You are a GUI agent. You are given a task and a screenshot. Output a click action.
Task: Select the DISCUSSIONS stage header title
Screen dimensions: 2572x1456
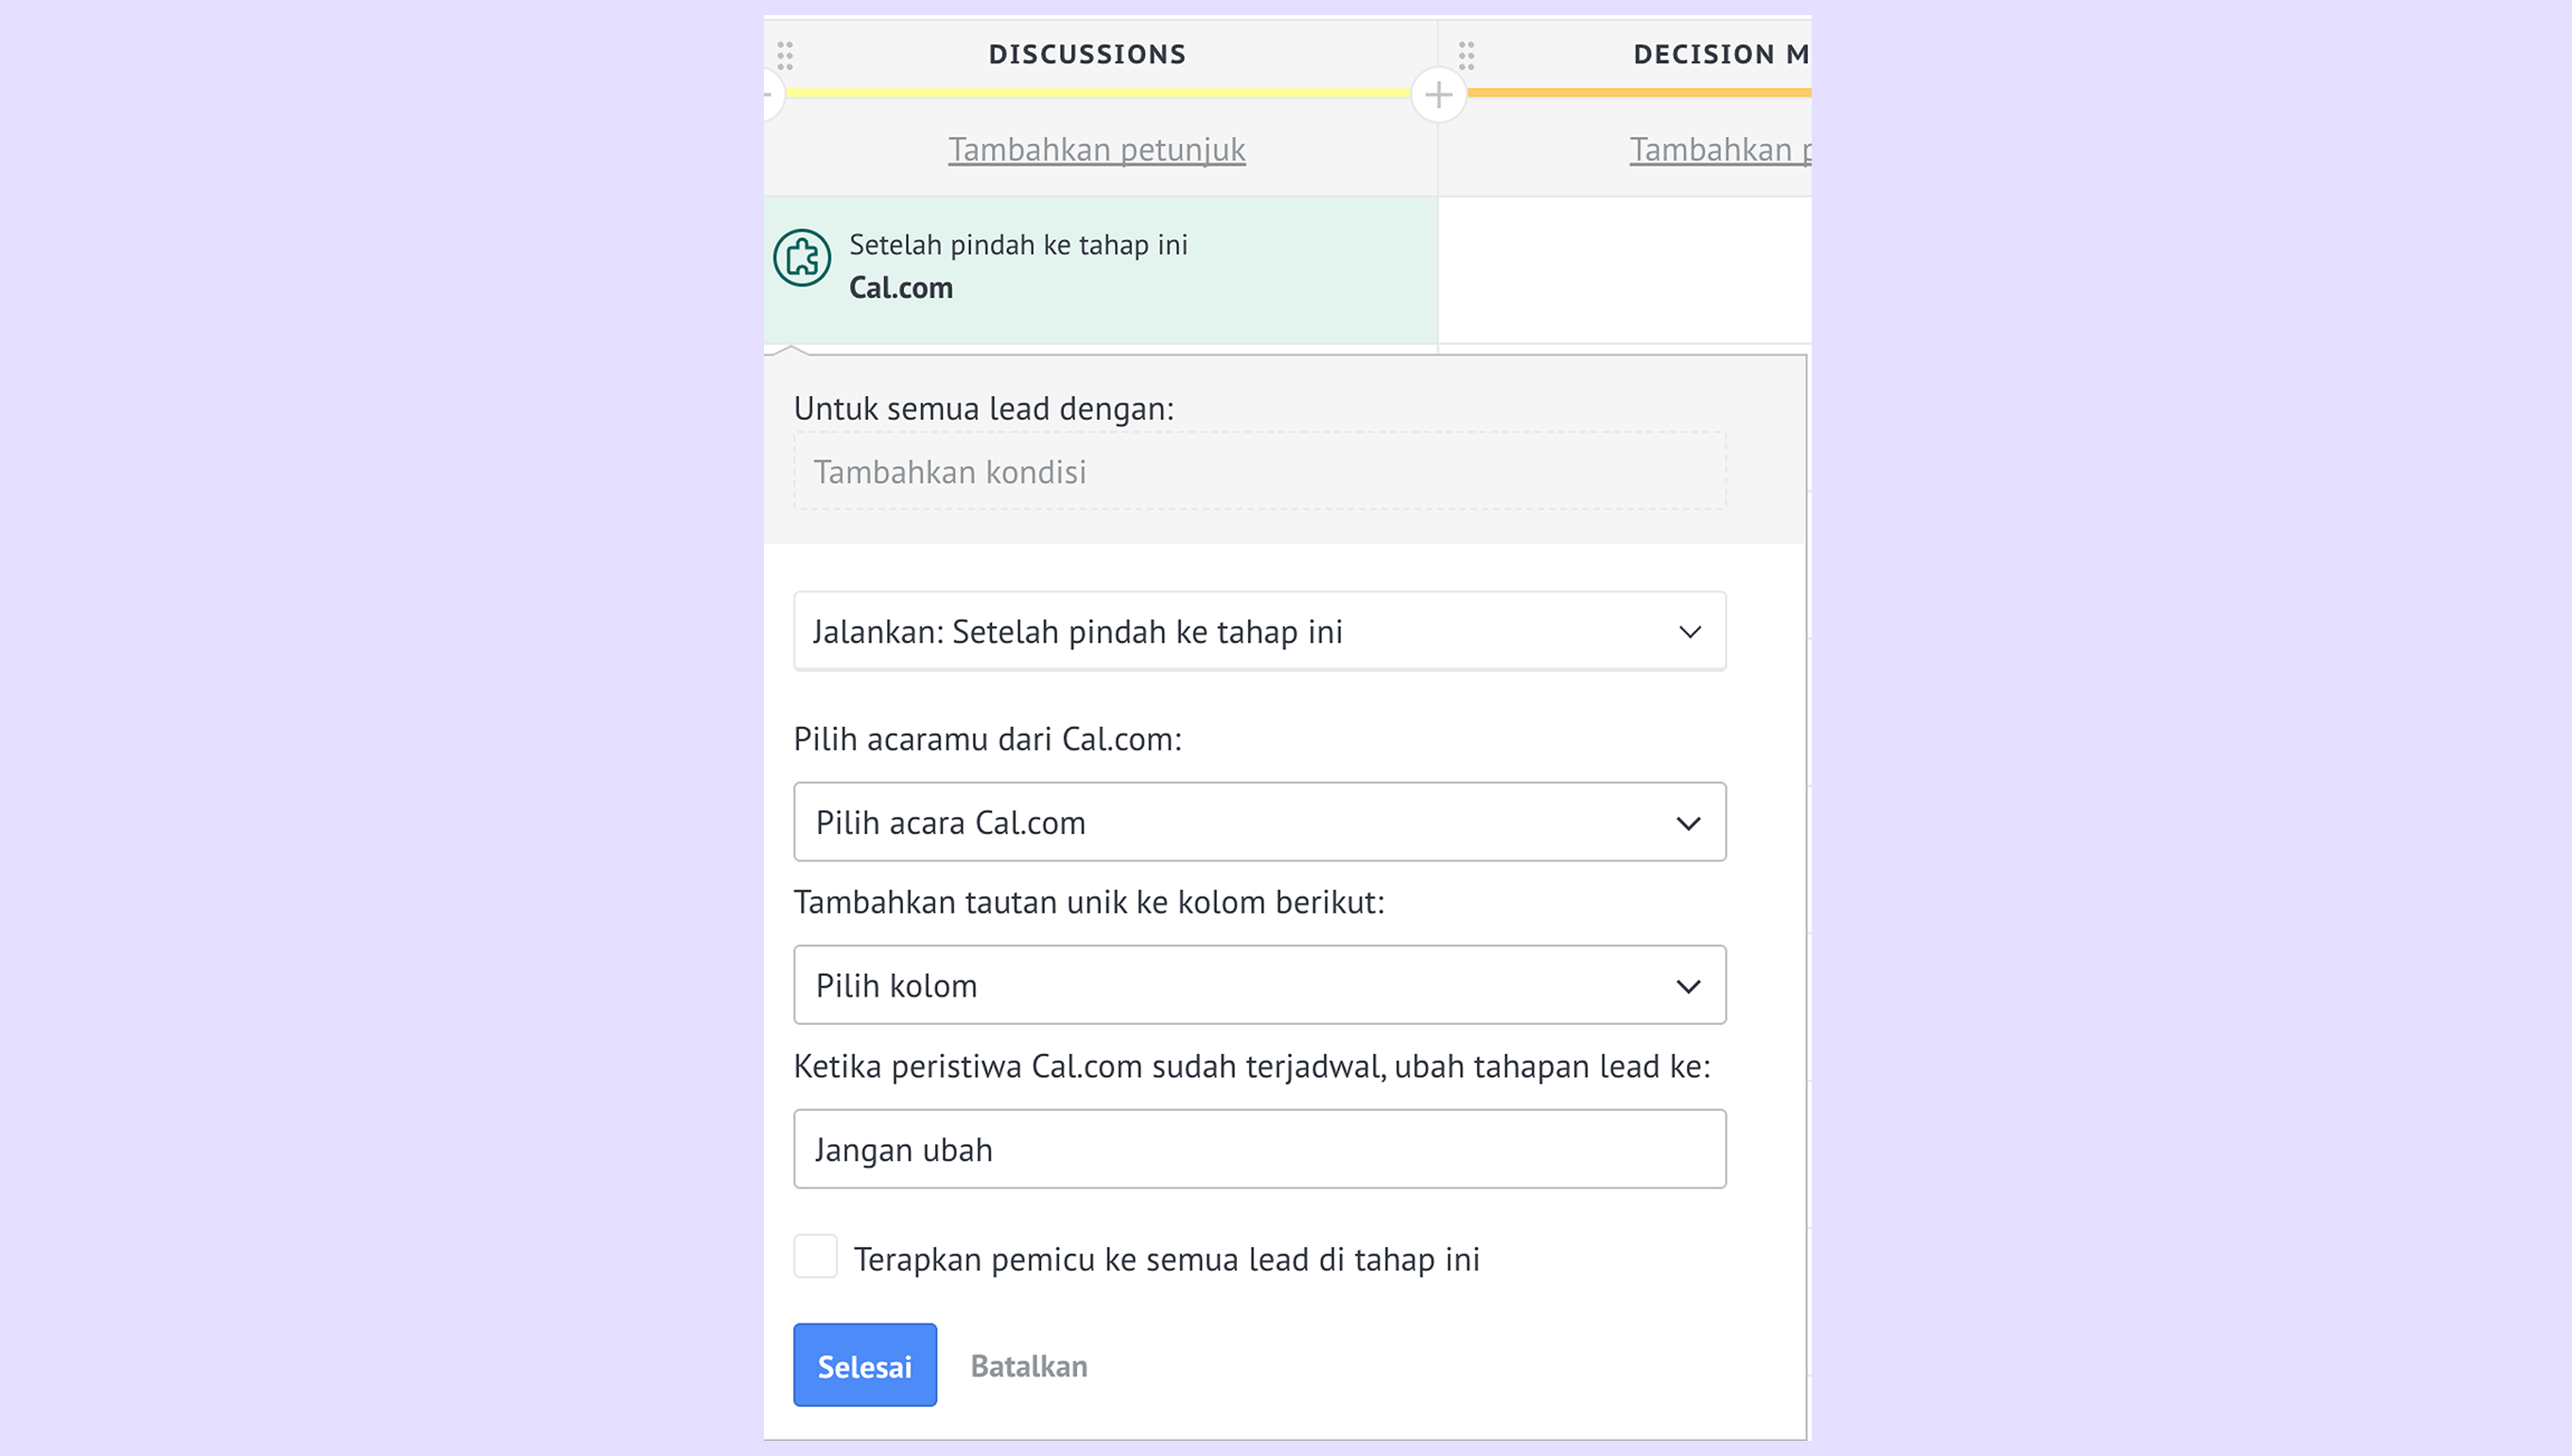click(x=1087, y=54)
